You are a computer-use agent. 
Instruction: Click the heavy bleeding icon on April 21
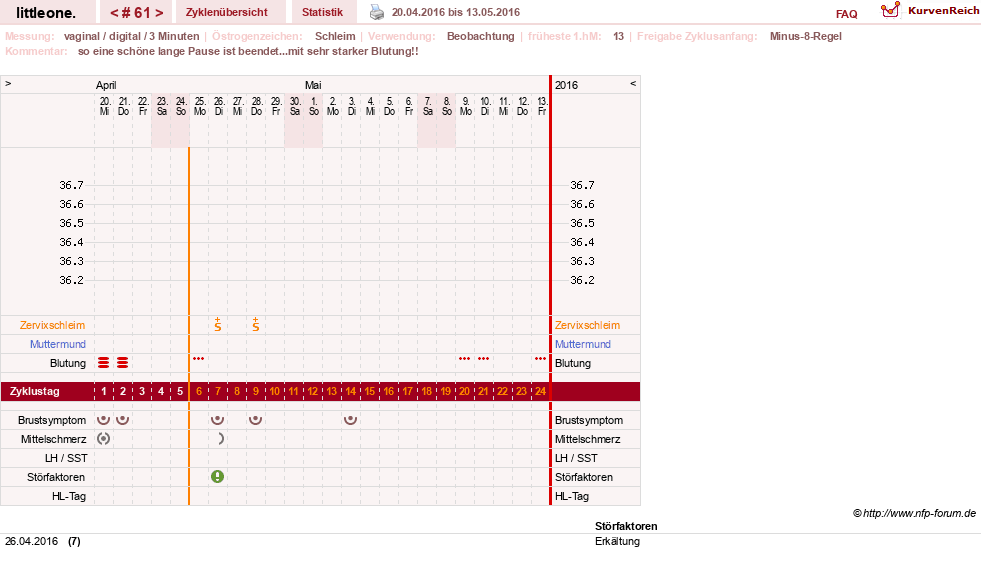[x=123, y=363]
